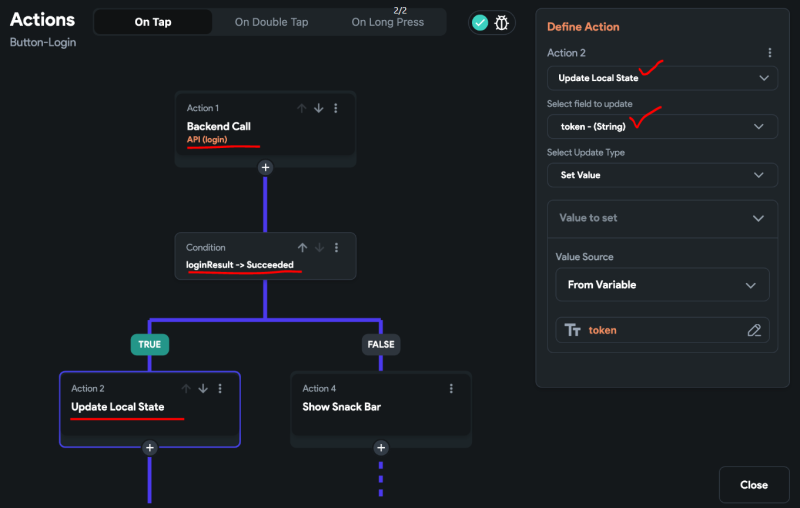Edit the token variable with pencil icon
This screenshot has width=800, height=508.
pyautogui.click(x=754, y=331)
